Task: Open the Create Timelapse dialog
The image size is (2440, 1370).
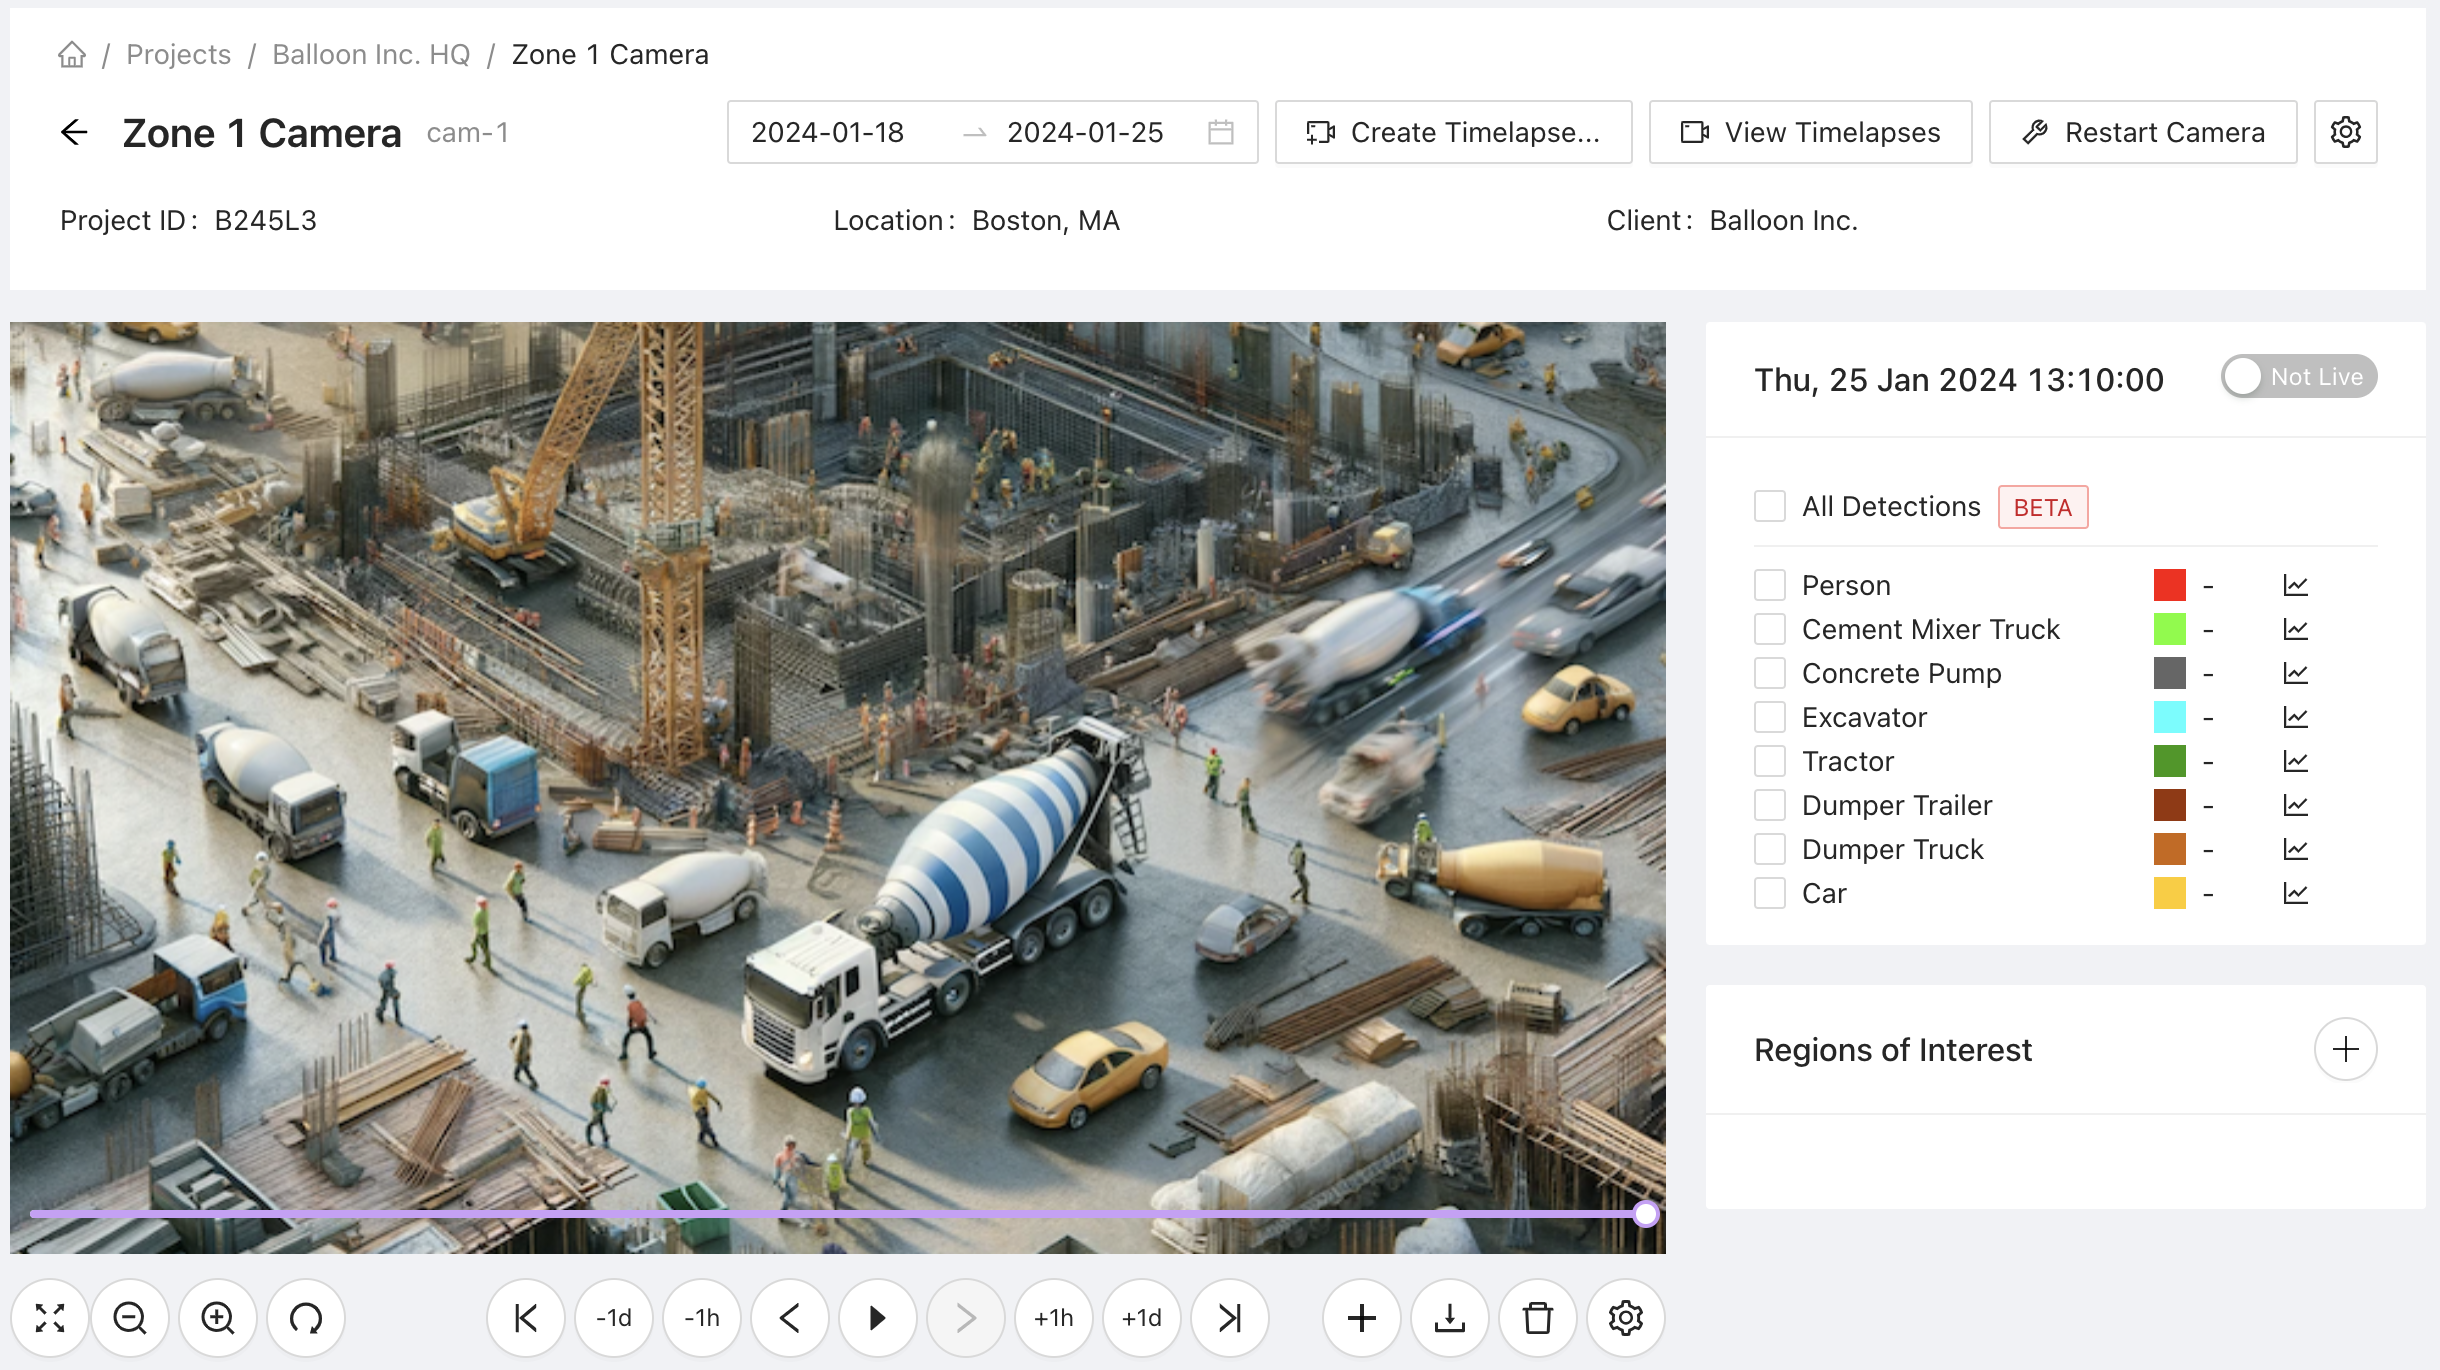Action: (x=1453, y=132)
